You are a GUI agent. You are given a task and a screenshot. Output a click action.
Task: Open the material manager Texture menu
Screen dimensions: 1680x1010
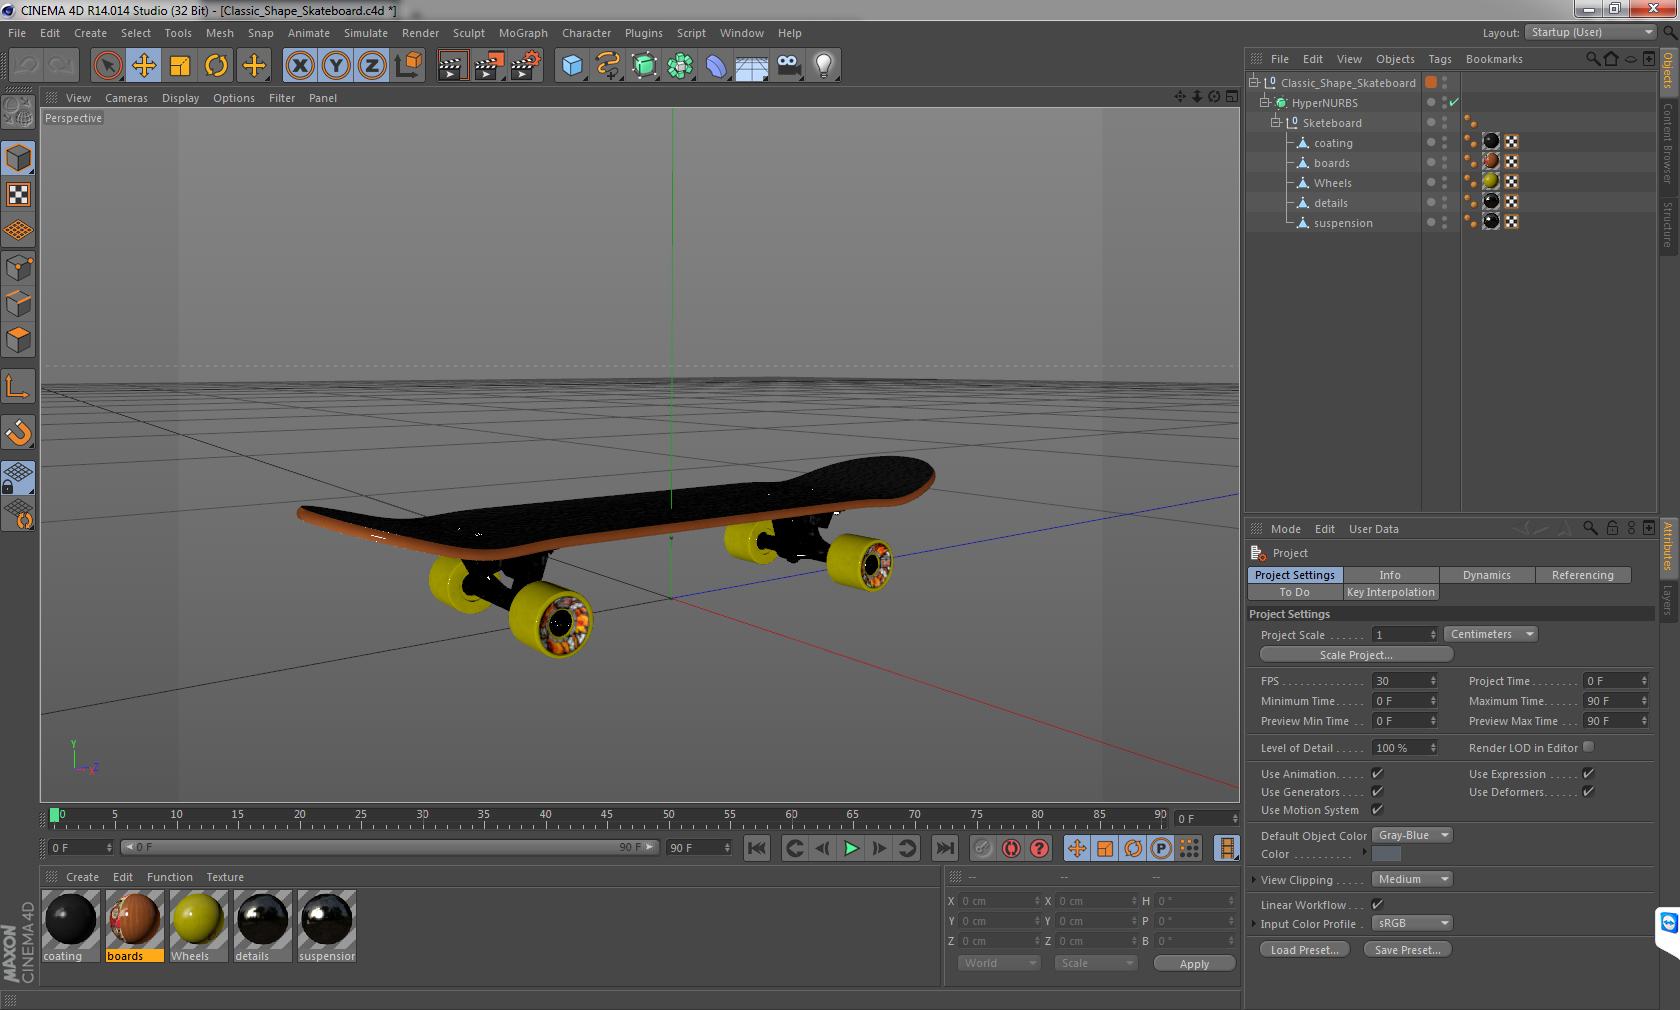(x=225, y=877)
